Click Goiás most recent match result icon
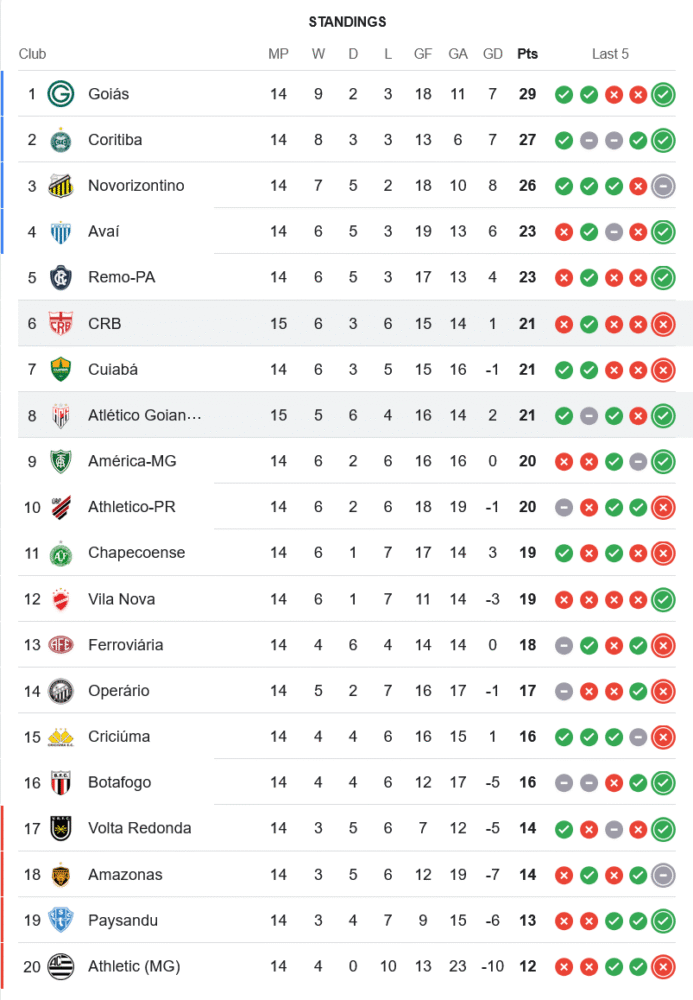This screenshot has height=1000, width=693. (x=662, y=95)
